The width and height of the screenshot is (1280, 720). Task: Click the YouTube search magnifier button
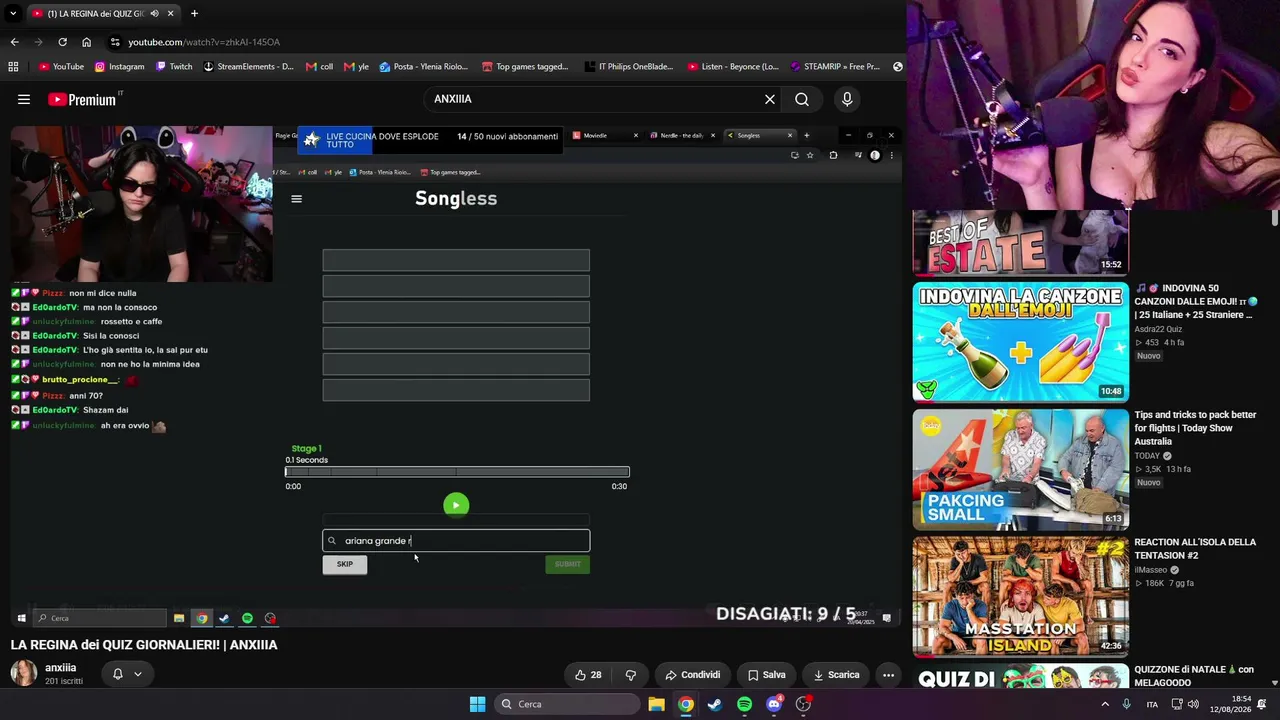point(802,99)
